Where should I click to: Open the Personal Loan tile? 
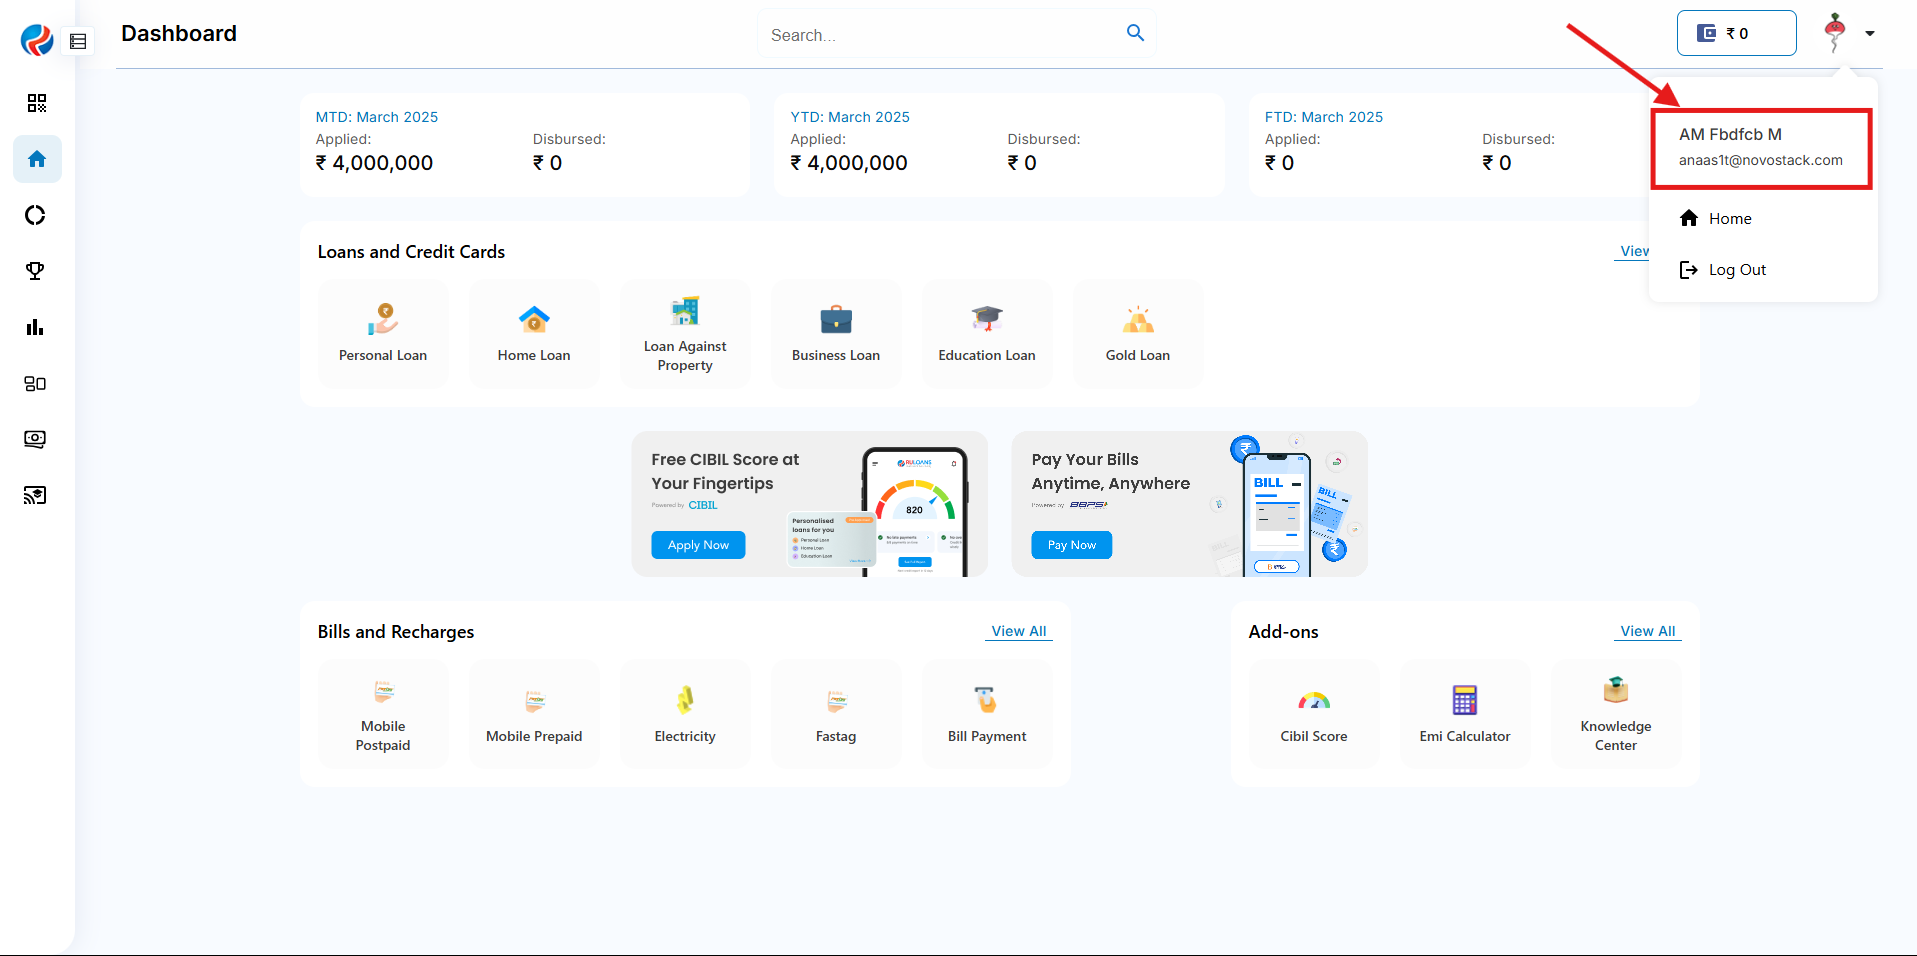383,334
